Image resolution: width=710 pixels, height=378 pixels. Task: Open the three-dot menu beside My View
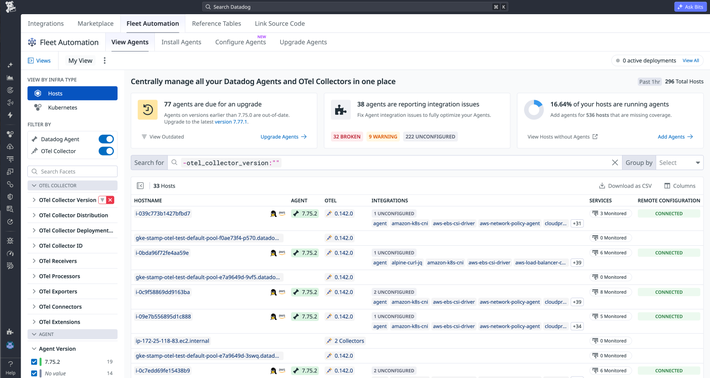coord(105,61)
